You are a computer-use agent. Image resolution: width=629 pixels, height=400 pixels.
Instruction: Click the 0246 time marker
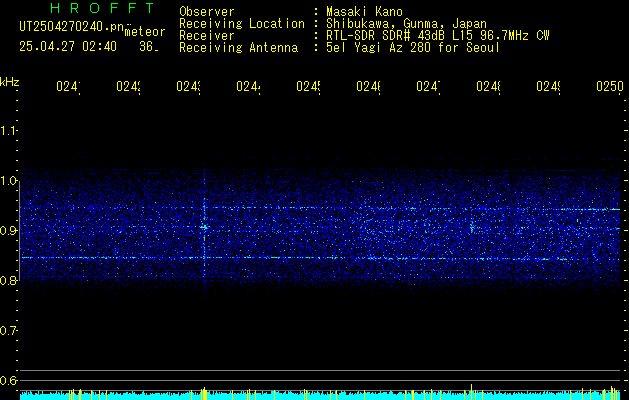(x=369, y=87)
